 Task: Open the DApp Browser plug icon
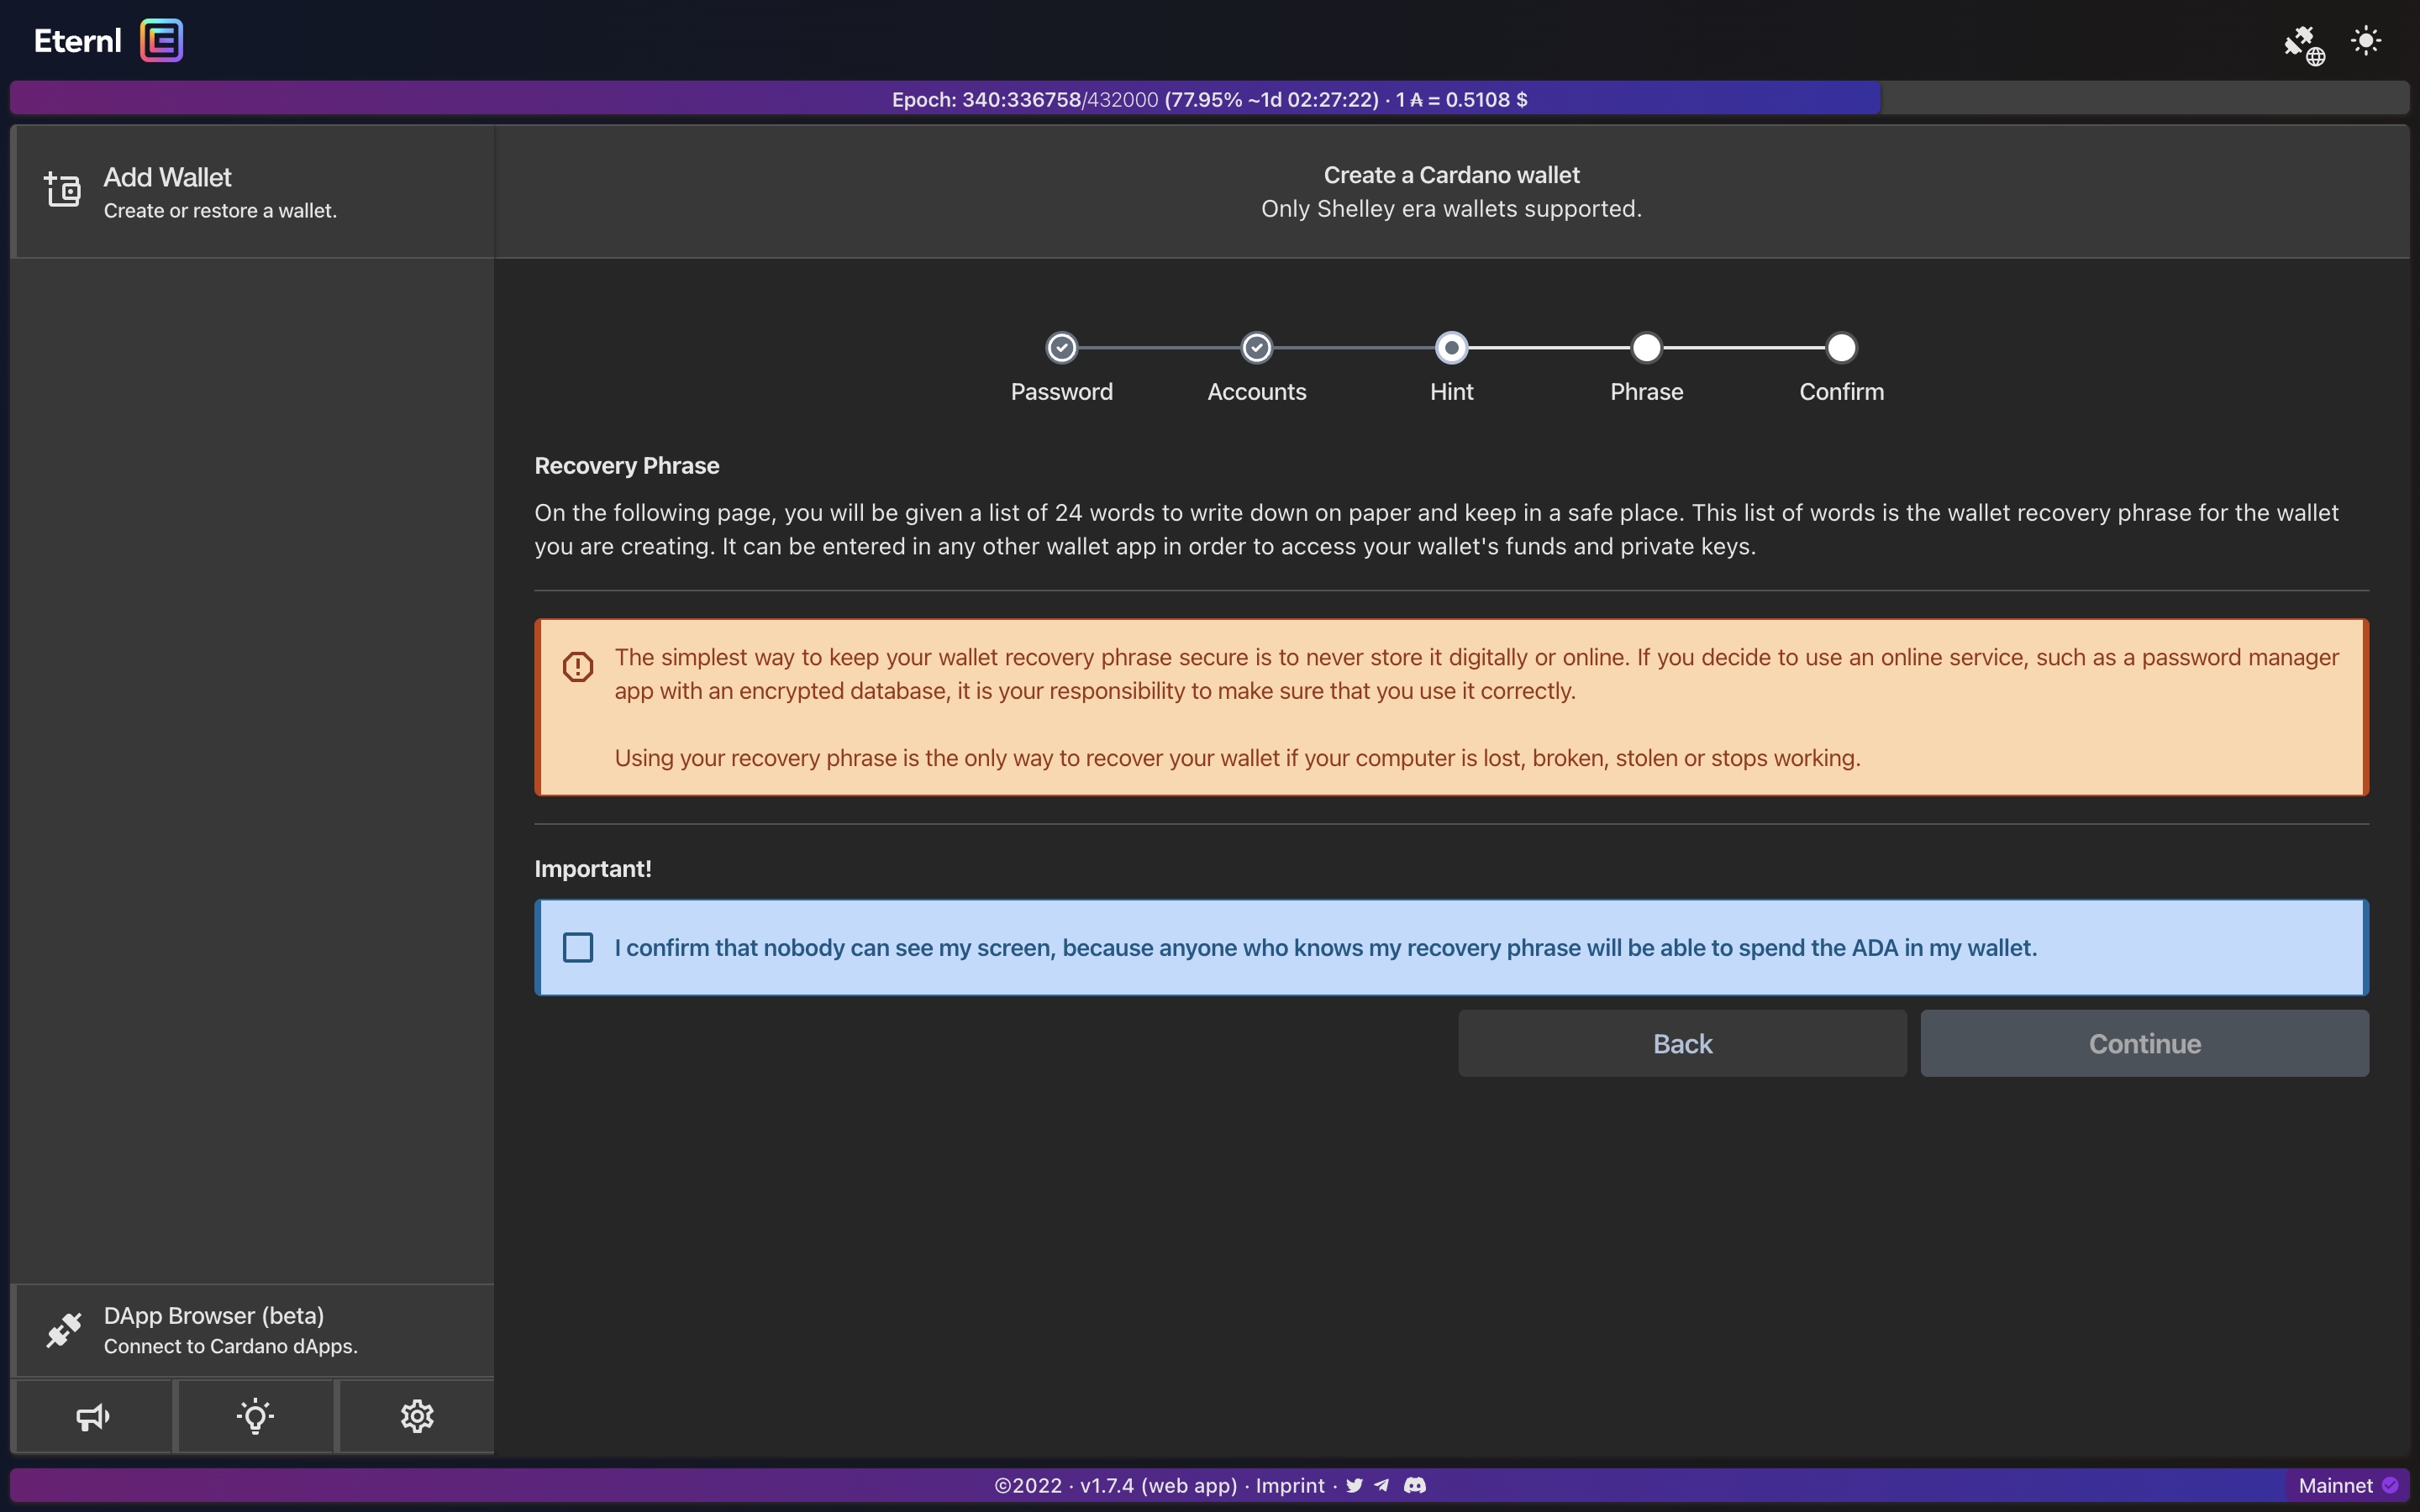pyautogui.click(x=64, y=1330)
